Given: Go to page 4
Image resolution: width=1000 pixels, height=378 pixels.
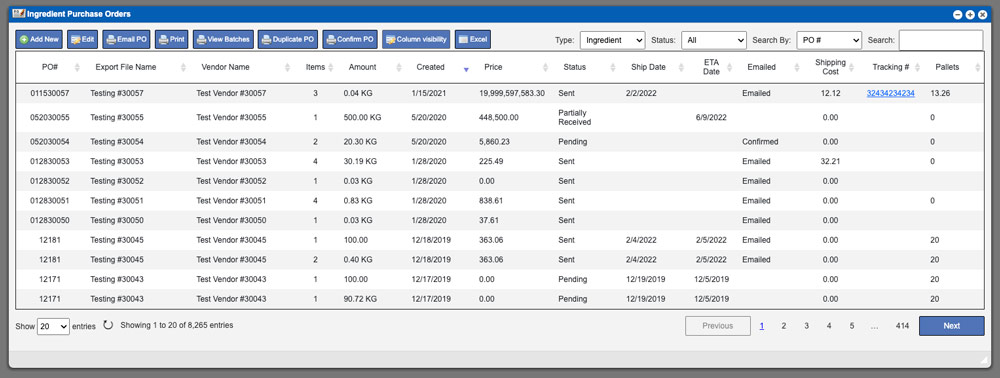Looking at the screenshot, I should 829,326.
